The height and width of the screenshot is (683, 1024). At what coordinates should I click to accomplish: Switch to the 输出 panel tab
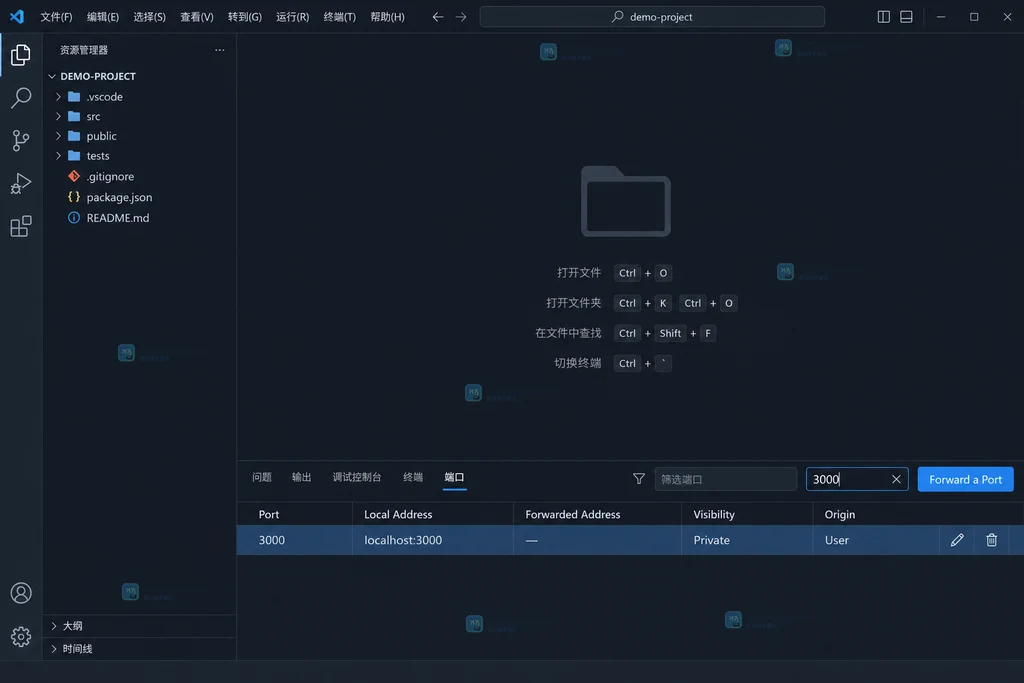[x=301, y=477]
